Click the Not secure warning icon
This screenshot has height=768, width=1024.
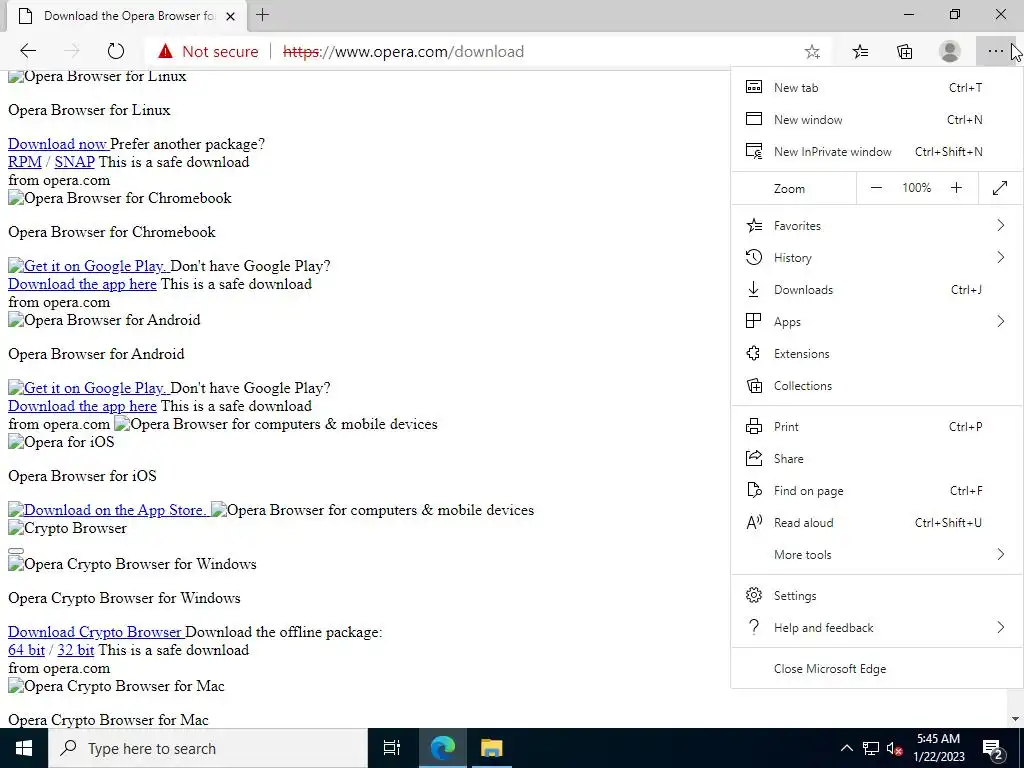(x=165, y=51)
